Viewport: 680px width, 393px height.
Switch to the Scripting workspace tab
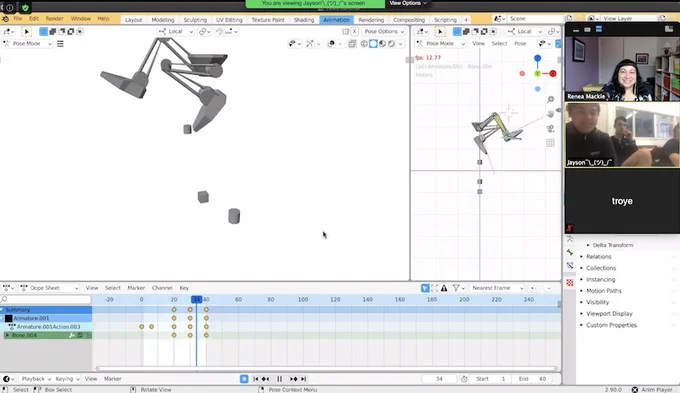(x=445, y=20)
